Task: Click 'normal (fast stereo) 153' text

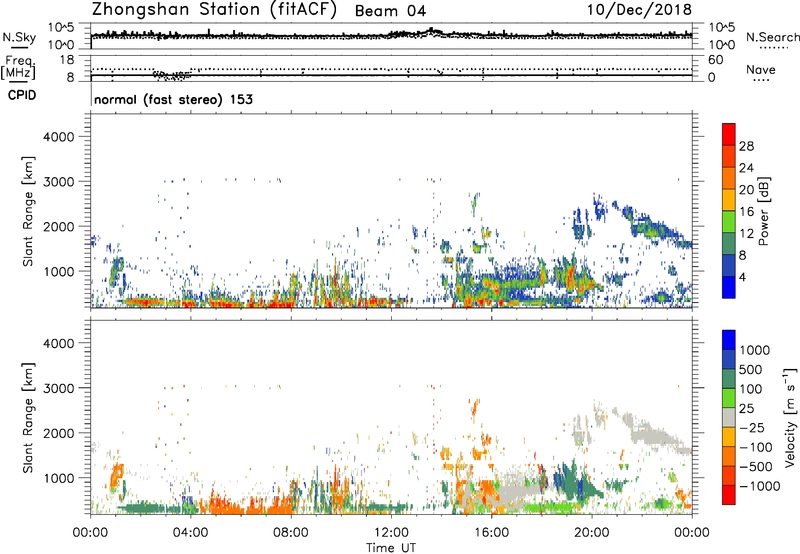Action: tap(173, 99)
